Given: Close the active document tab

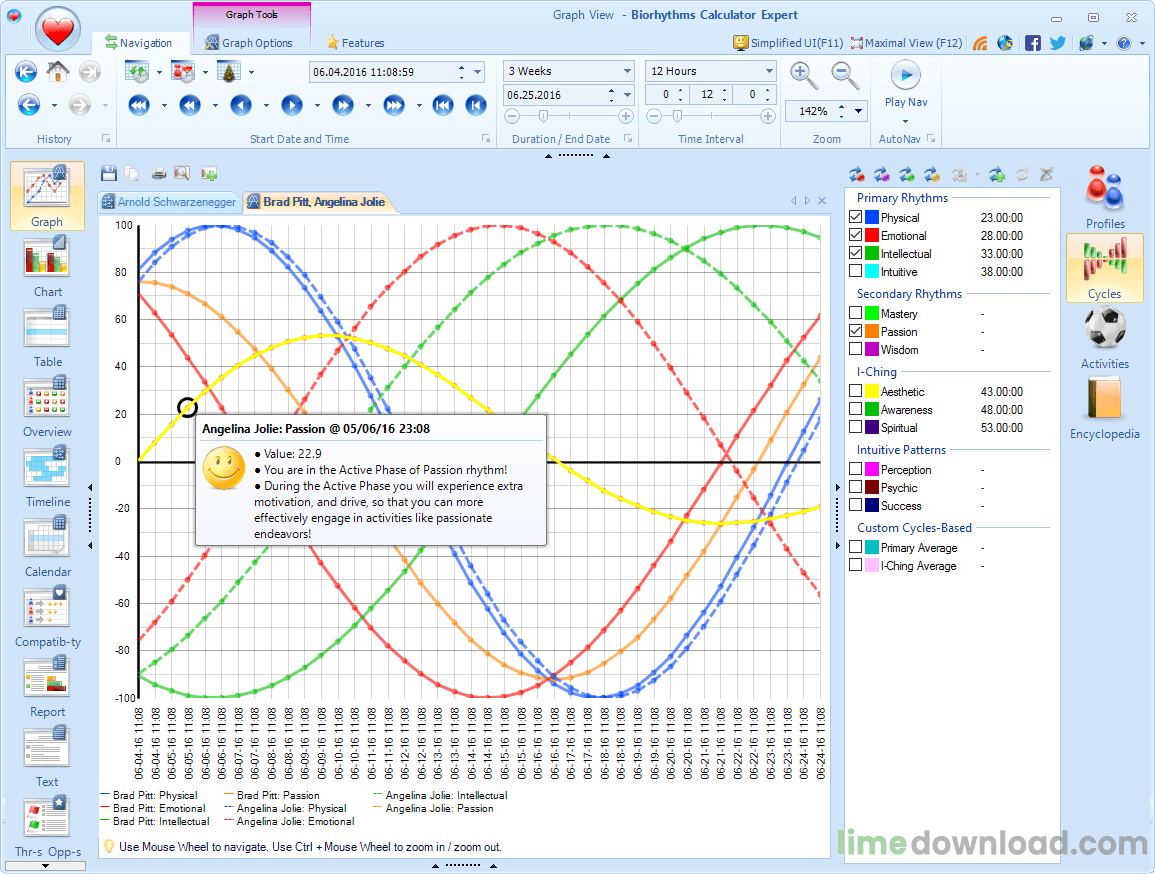Looking at the screenshot, I should 822,200.
